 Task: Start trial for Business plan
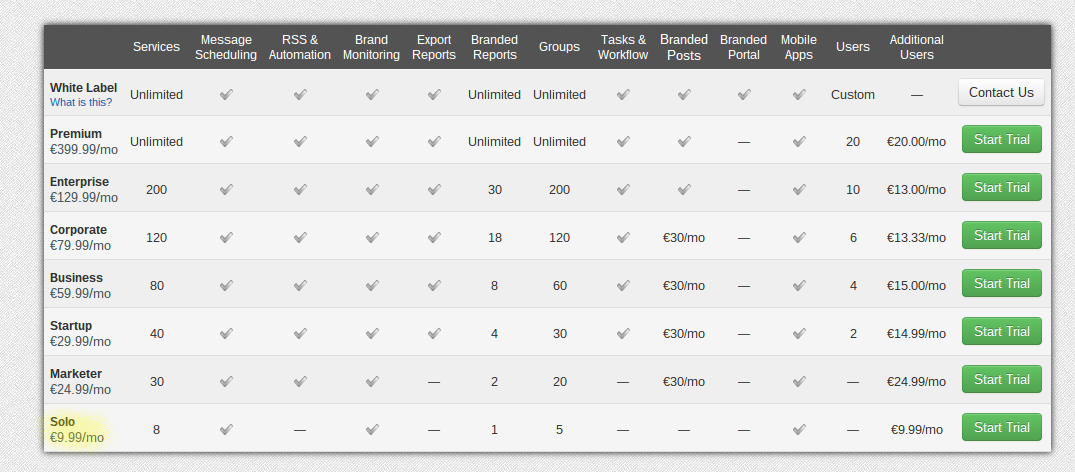point(1001,284)
